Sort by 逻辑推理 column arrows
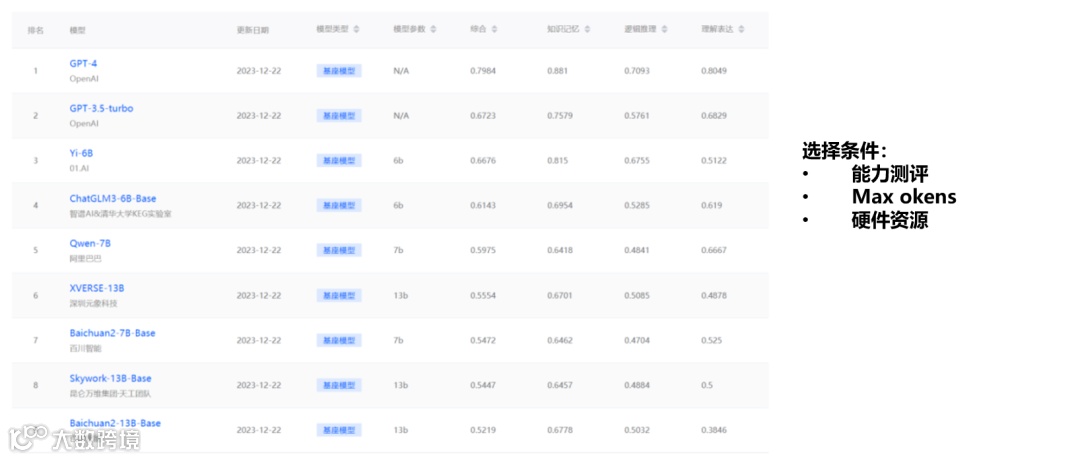Viewport: 1080px width, 459px height. point(663,30)
